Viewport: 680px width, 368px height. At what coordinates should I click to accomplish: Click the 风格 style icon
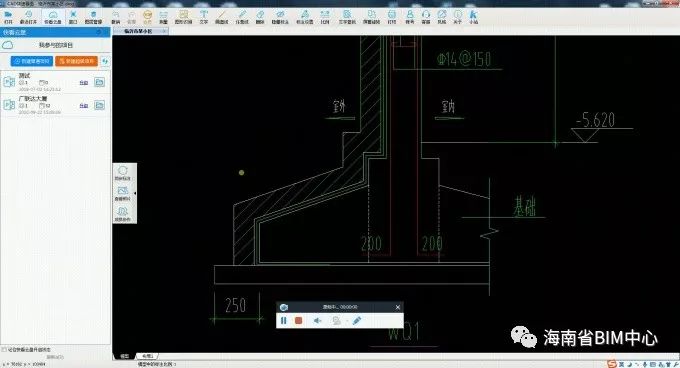[441, 17]
